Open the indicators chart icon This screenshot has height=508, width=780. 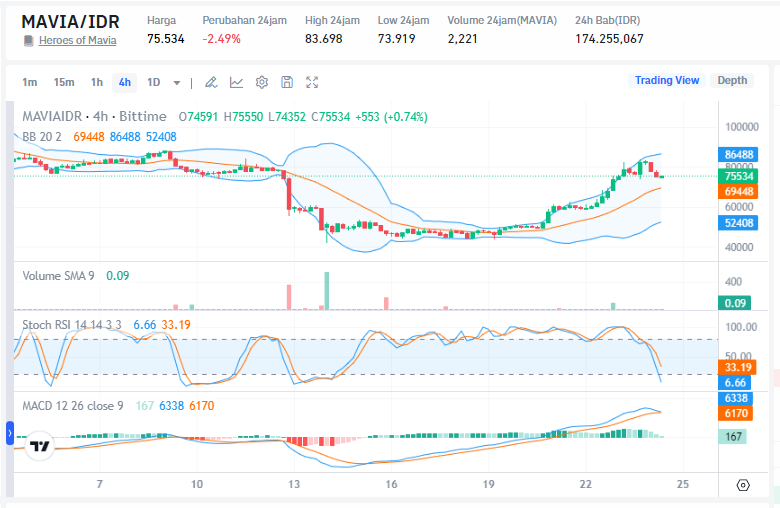pos(236,82)
